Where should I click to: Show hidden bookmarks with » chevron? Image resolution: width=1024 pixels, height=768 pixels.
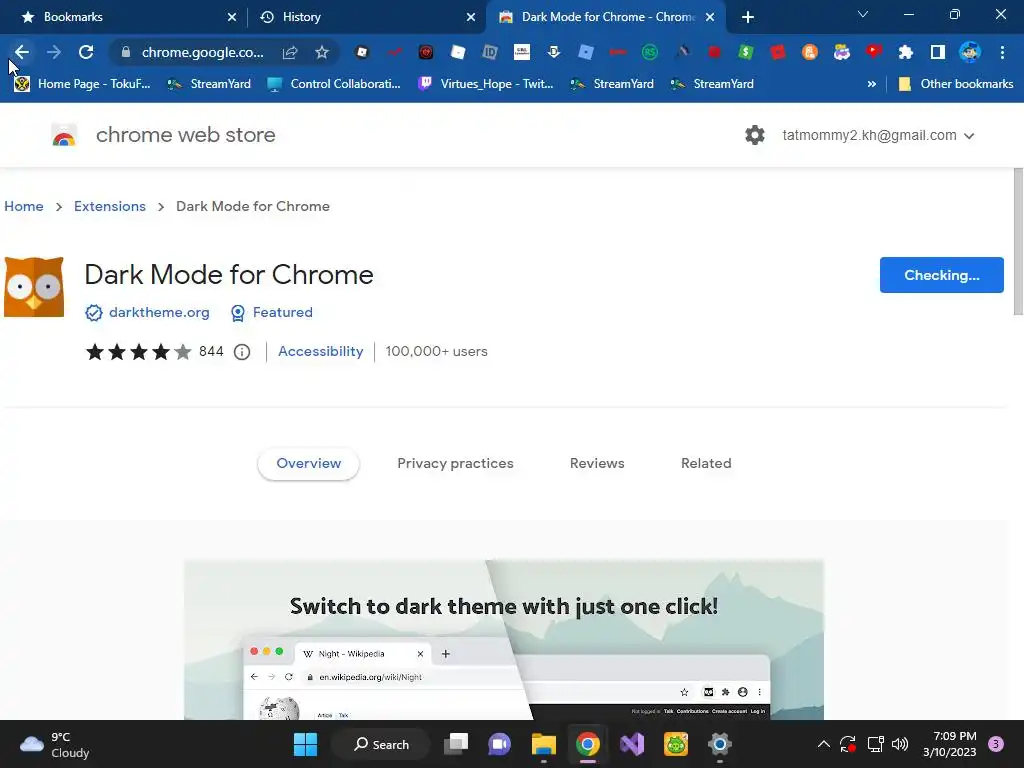(871, 84)
